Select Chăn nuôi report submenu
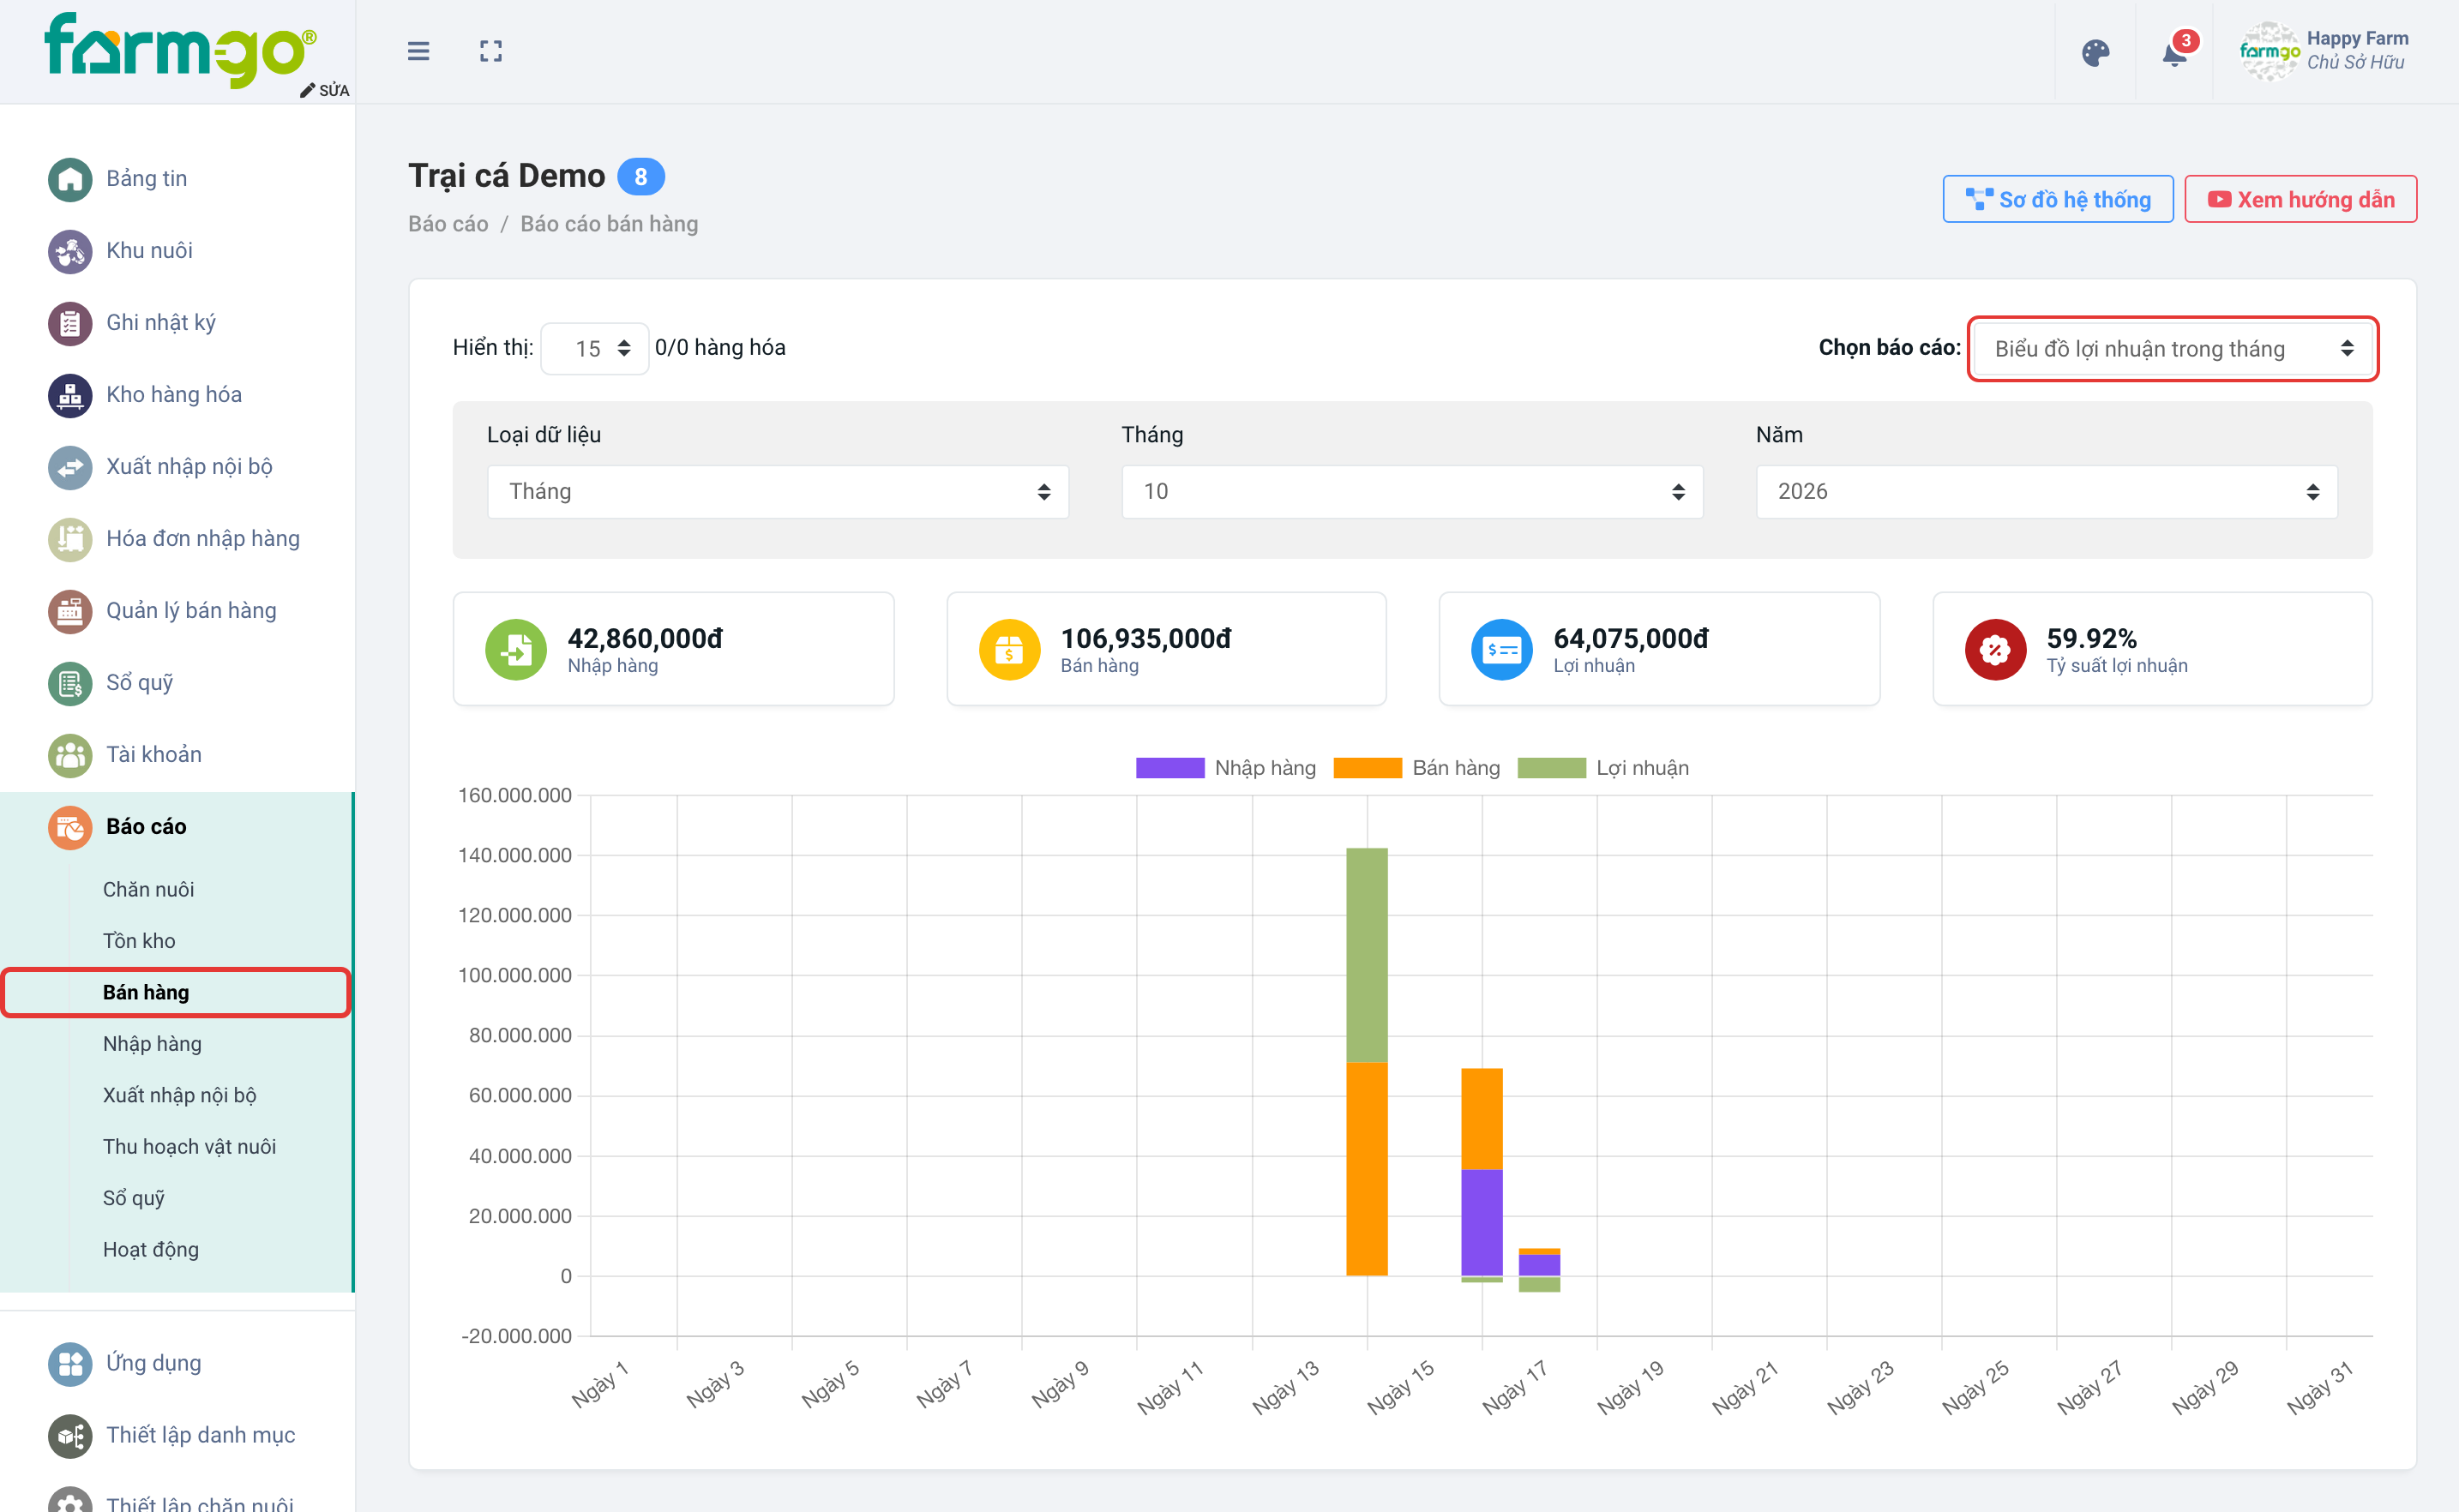Screen dimensions: 2459x1512 point(148,889)
